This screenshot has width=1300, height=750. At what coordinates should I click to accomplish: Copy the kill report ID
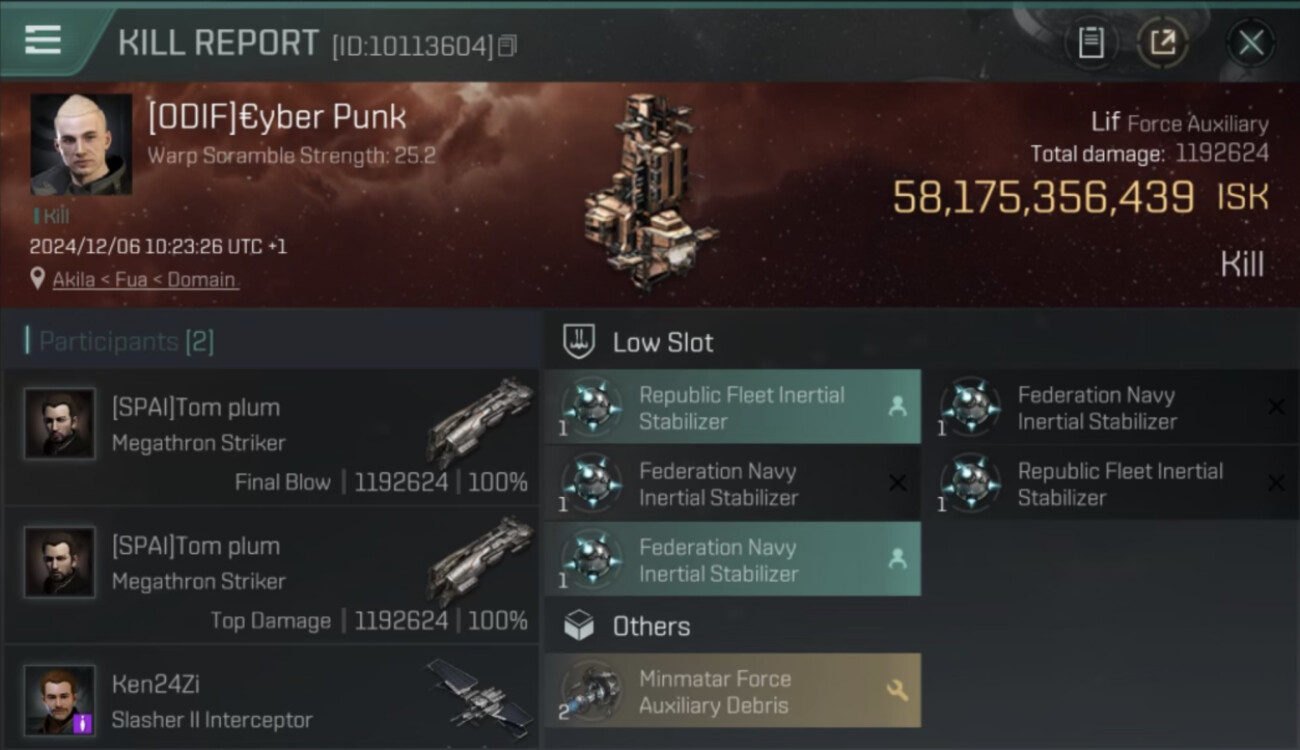tap(508, 46)
